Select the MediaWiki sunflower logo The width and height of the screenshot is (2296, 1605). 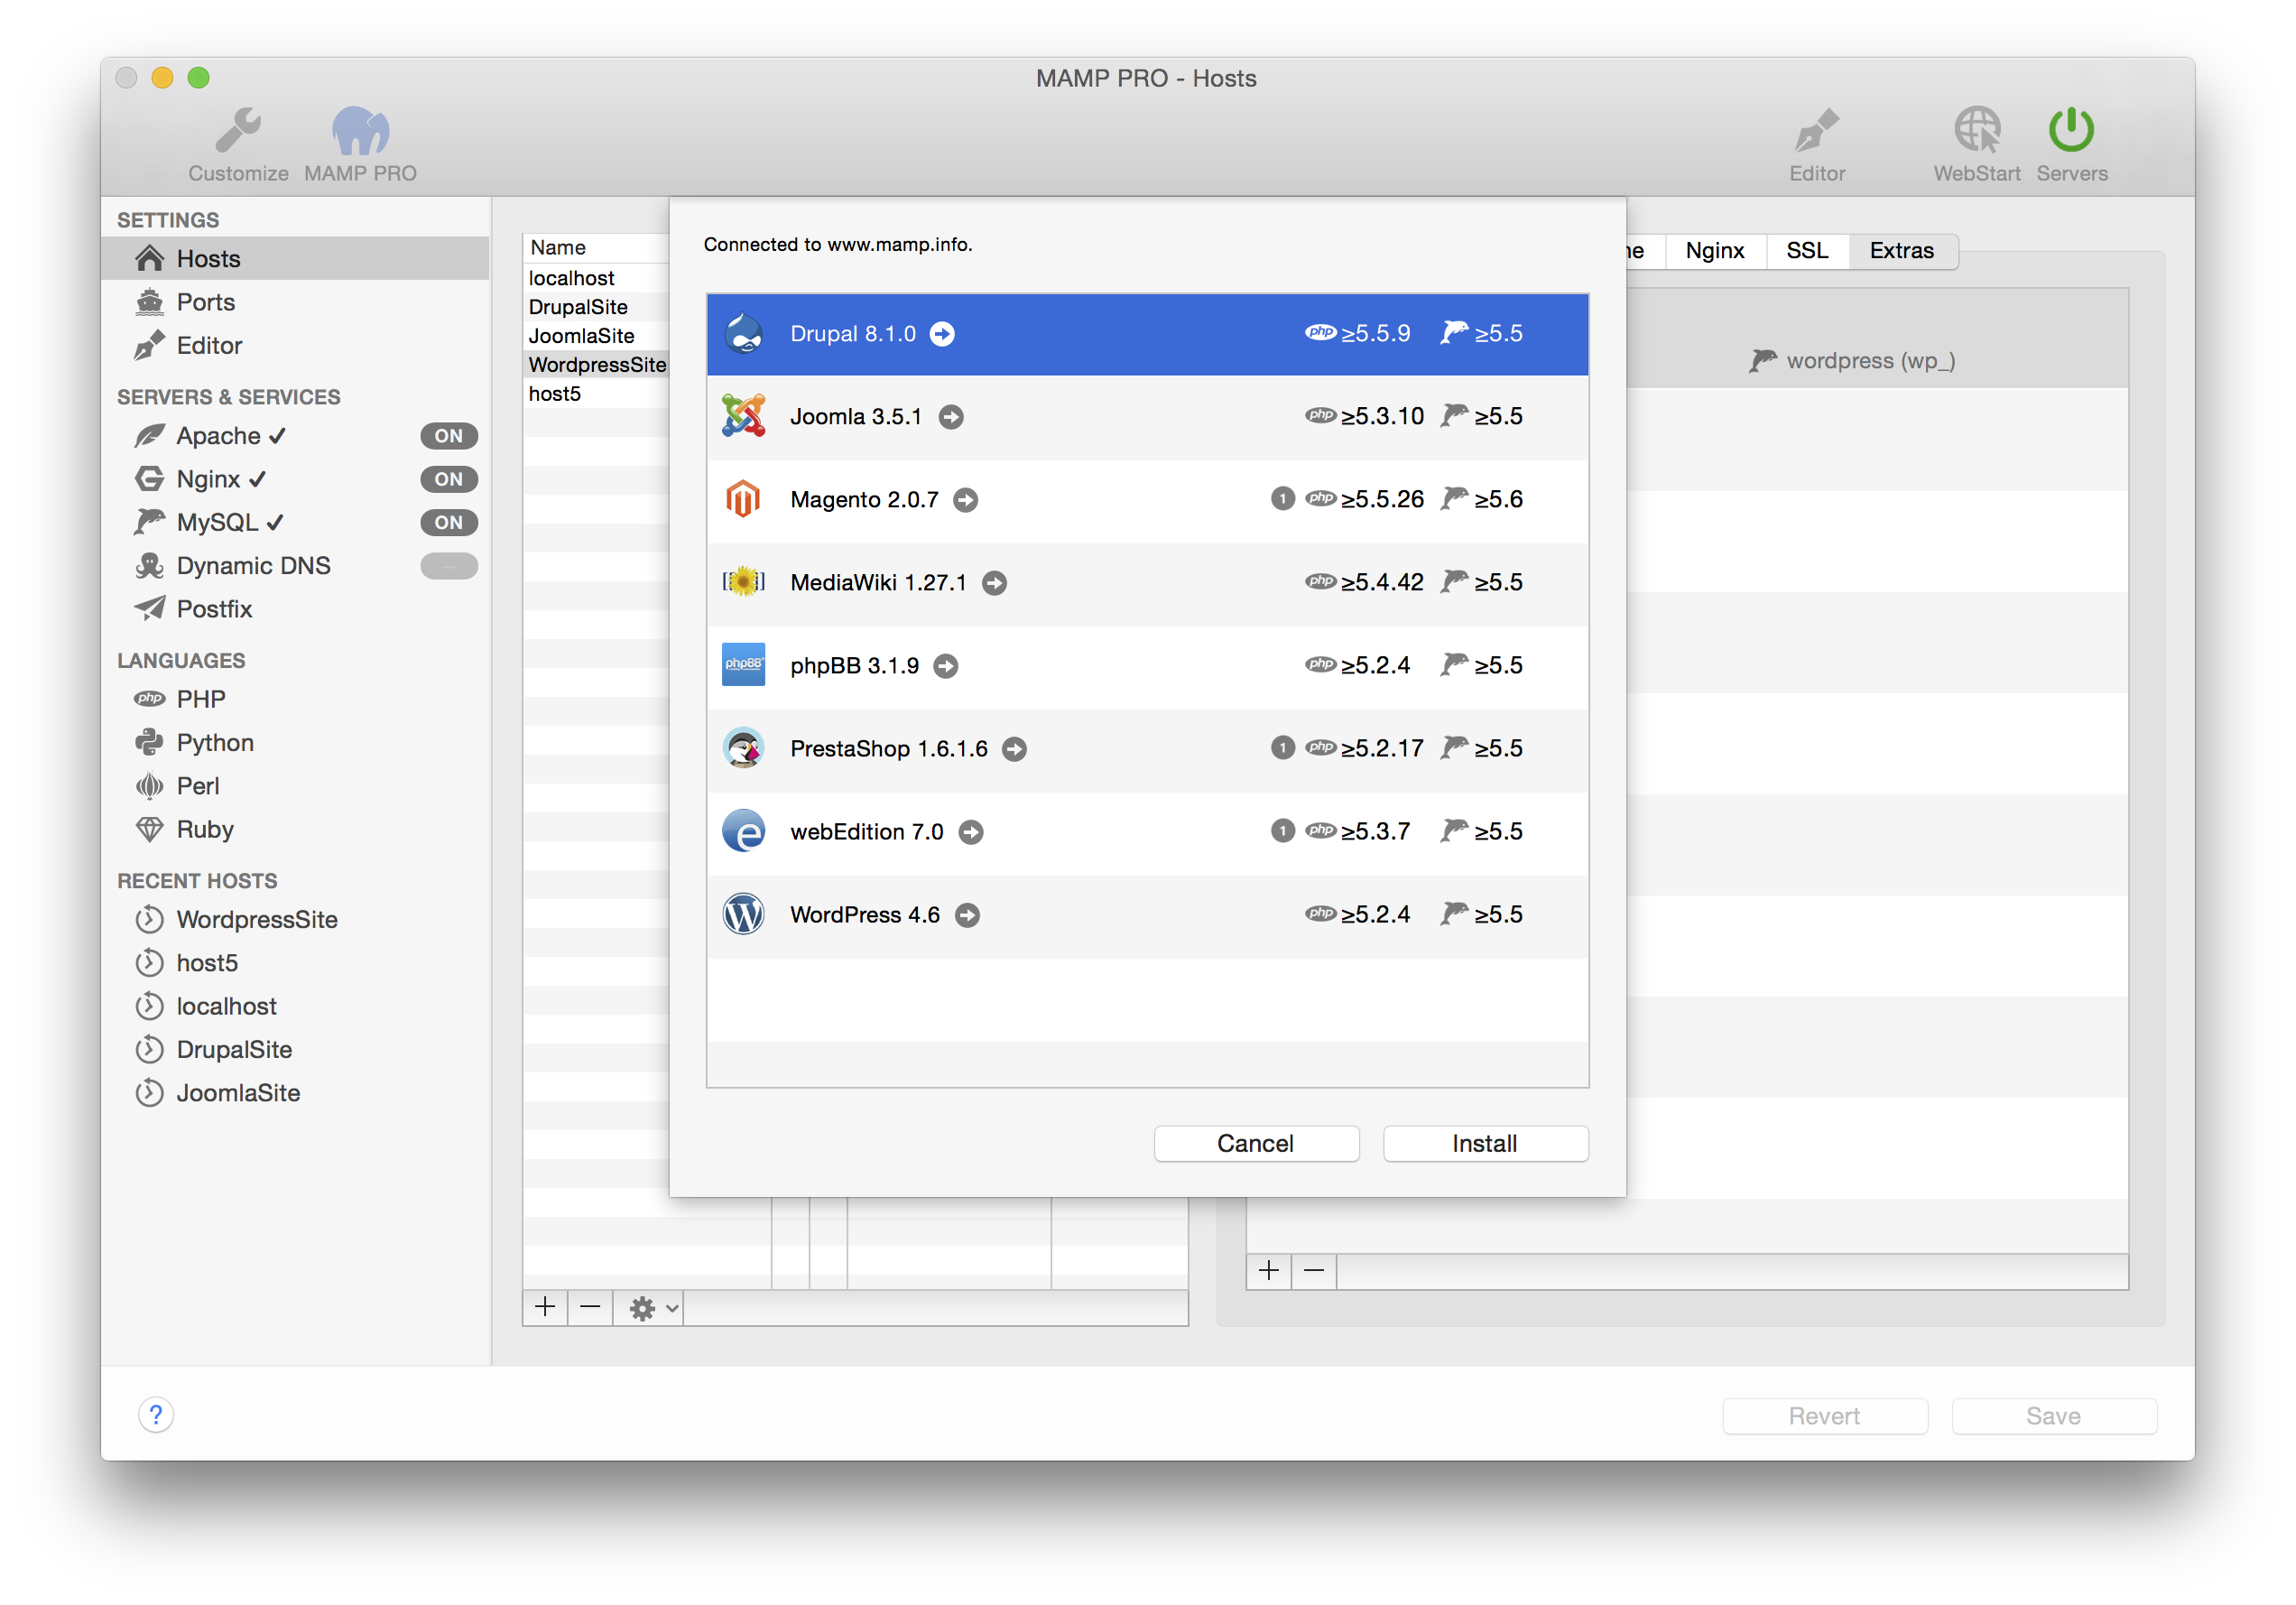[x=743, y=582]
